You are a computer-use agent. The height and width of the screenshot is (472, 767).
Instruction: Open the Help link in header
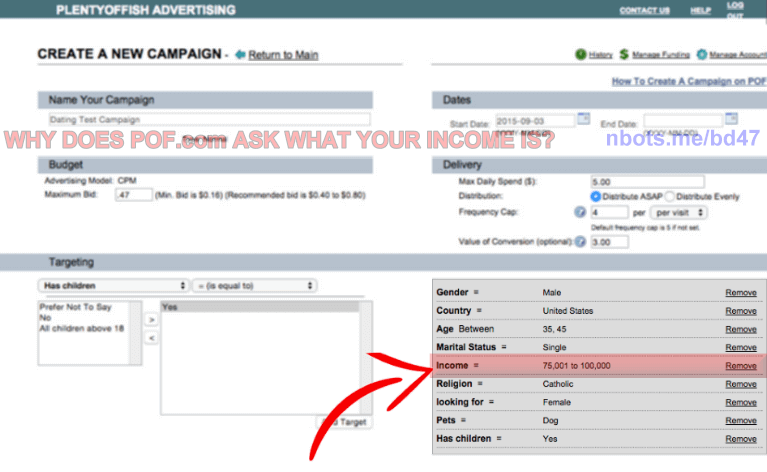coord(700,10)
